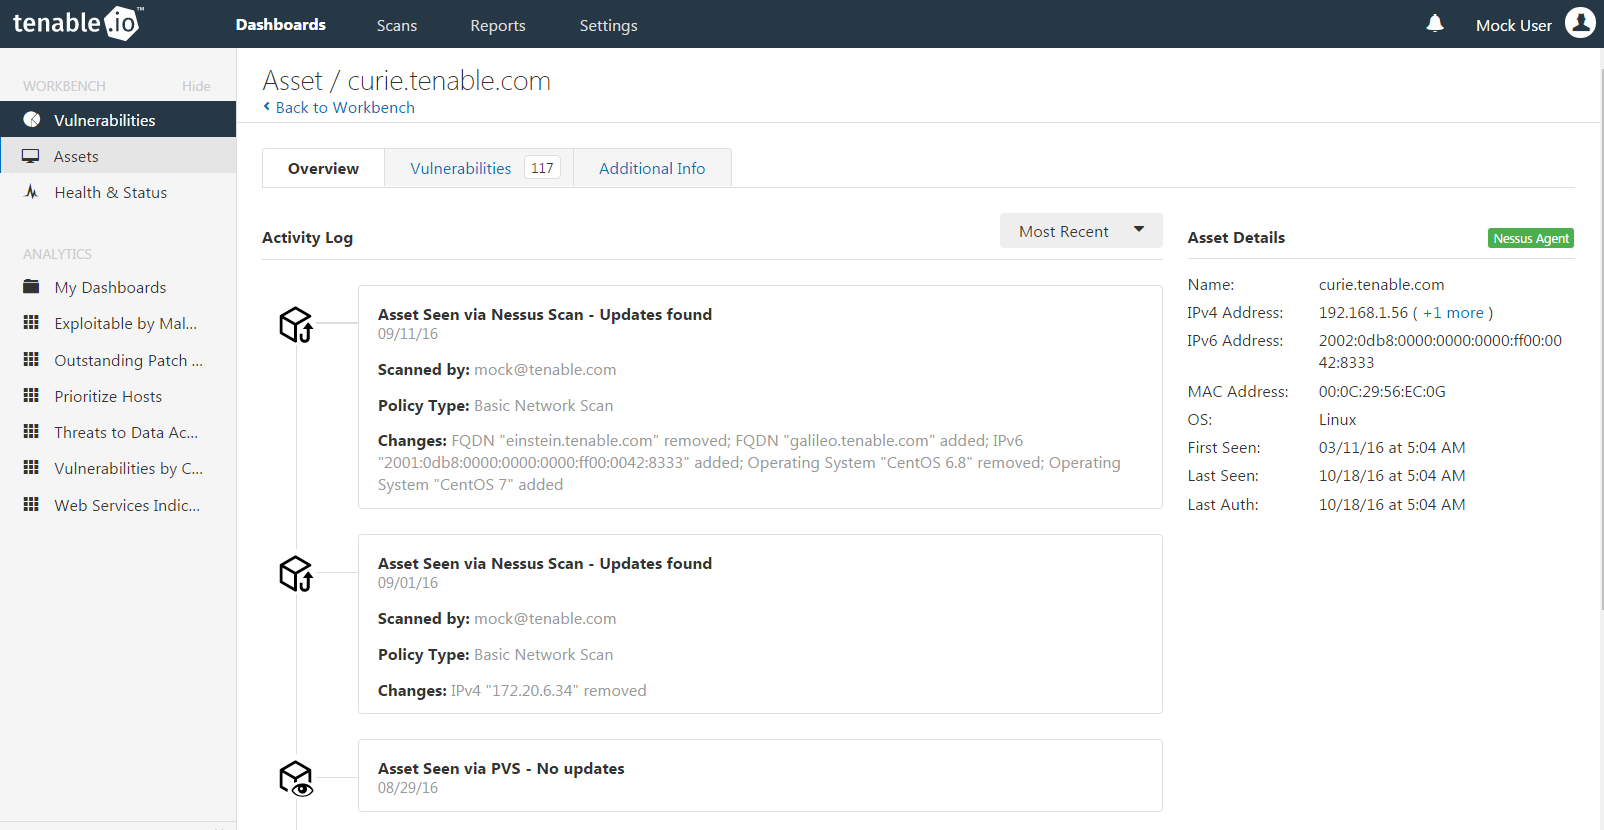Hide the Workbench sidebar section
This screenshot has height=830, width=1604.
(196, 86)
